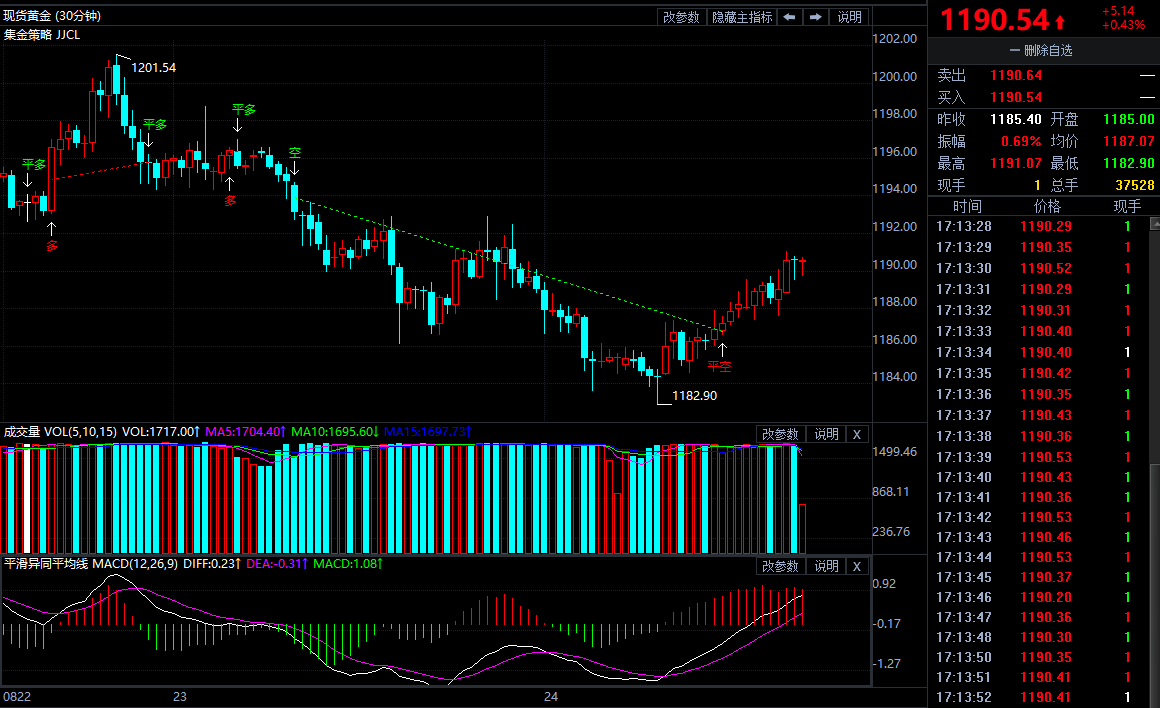Image resolution: width=1160 pixels, height=708 pixels.
Task: Click the 买入 price 1190.54
Action: click(1016, 97)
